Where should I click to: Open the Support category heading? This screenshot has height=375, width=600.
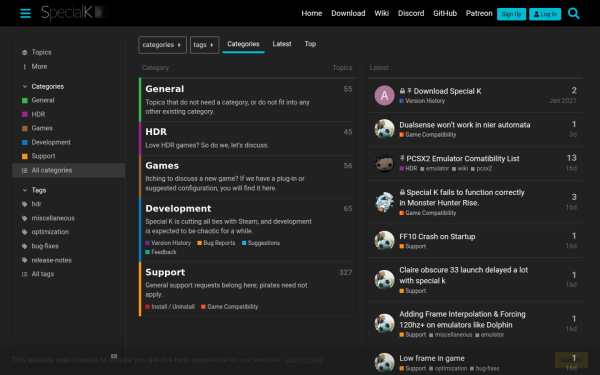[165, 272]
